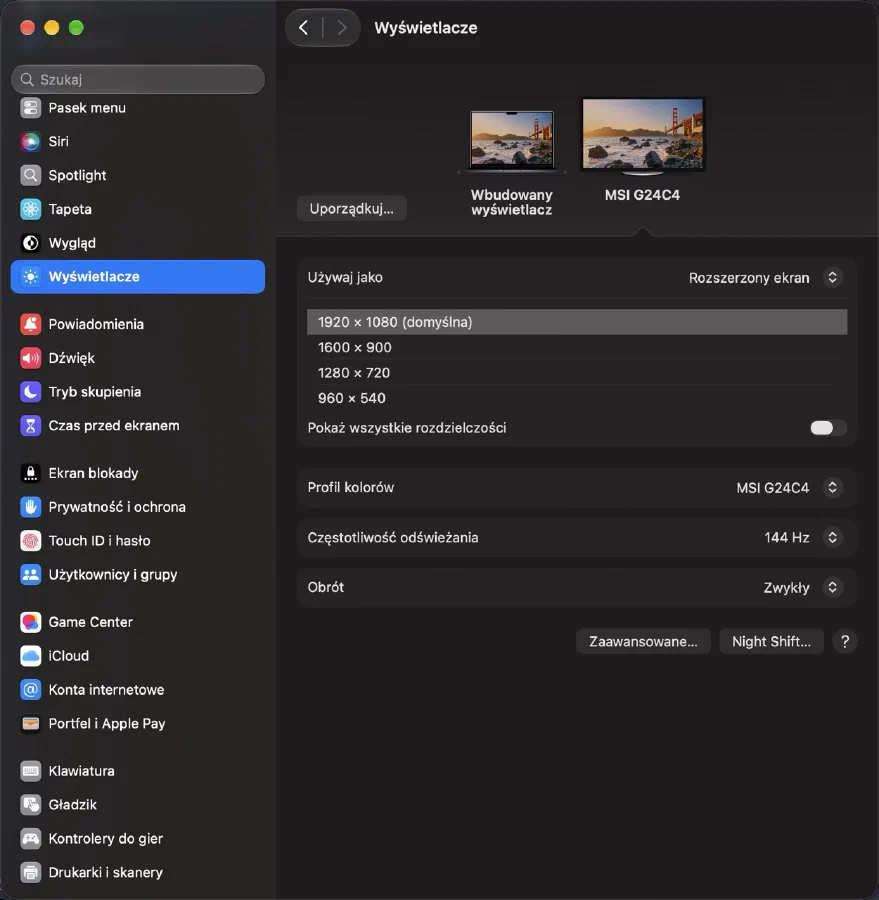Close the window with red button
This screenshot has height=900, width=879.
[x=28, y=28]
